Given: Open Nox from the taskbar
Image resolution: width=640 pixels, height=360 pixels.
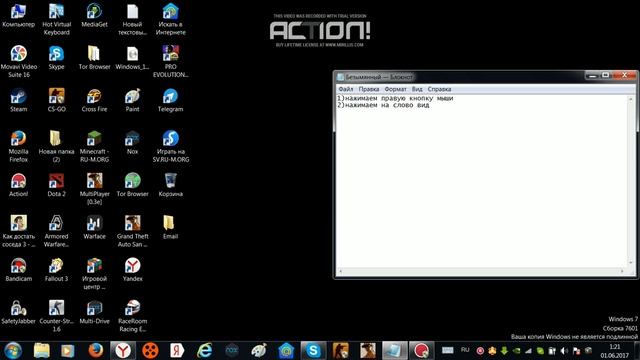Looking at the screenshot, I should (232, 351).
